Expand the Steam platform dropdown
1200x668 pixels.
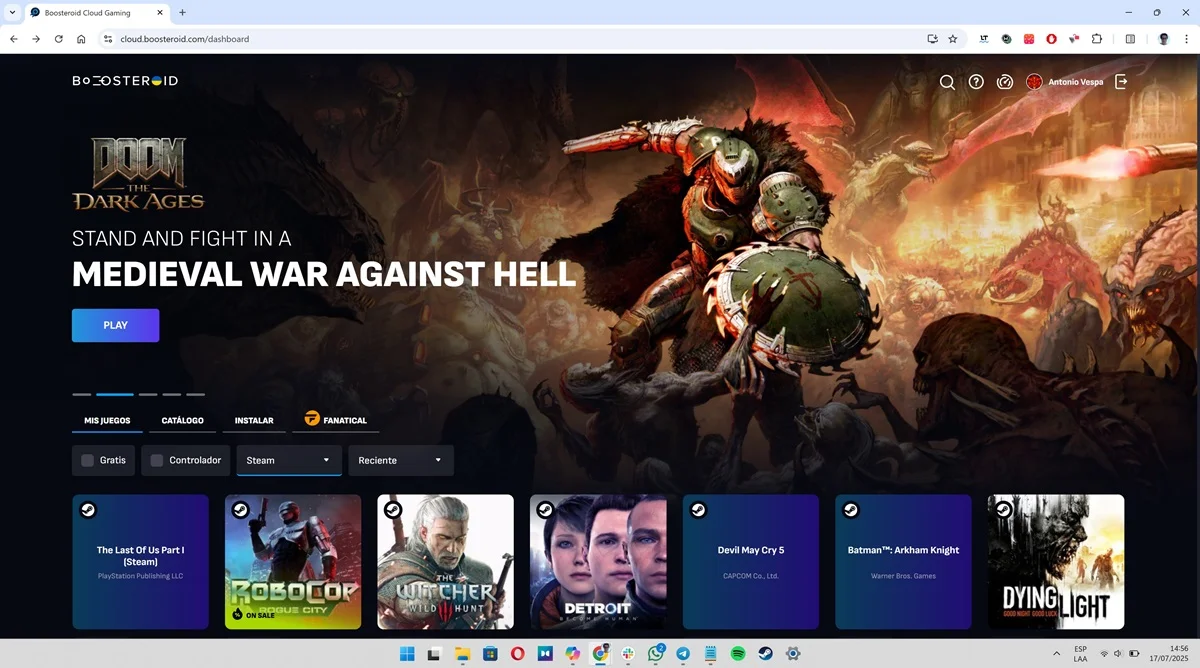tap(289, 460)
